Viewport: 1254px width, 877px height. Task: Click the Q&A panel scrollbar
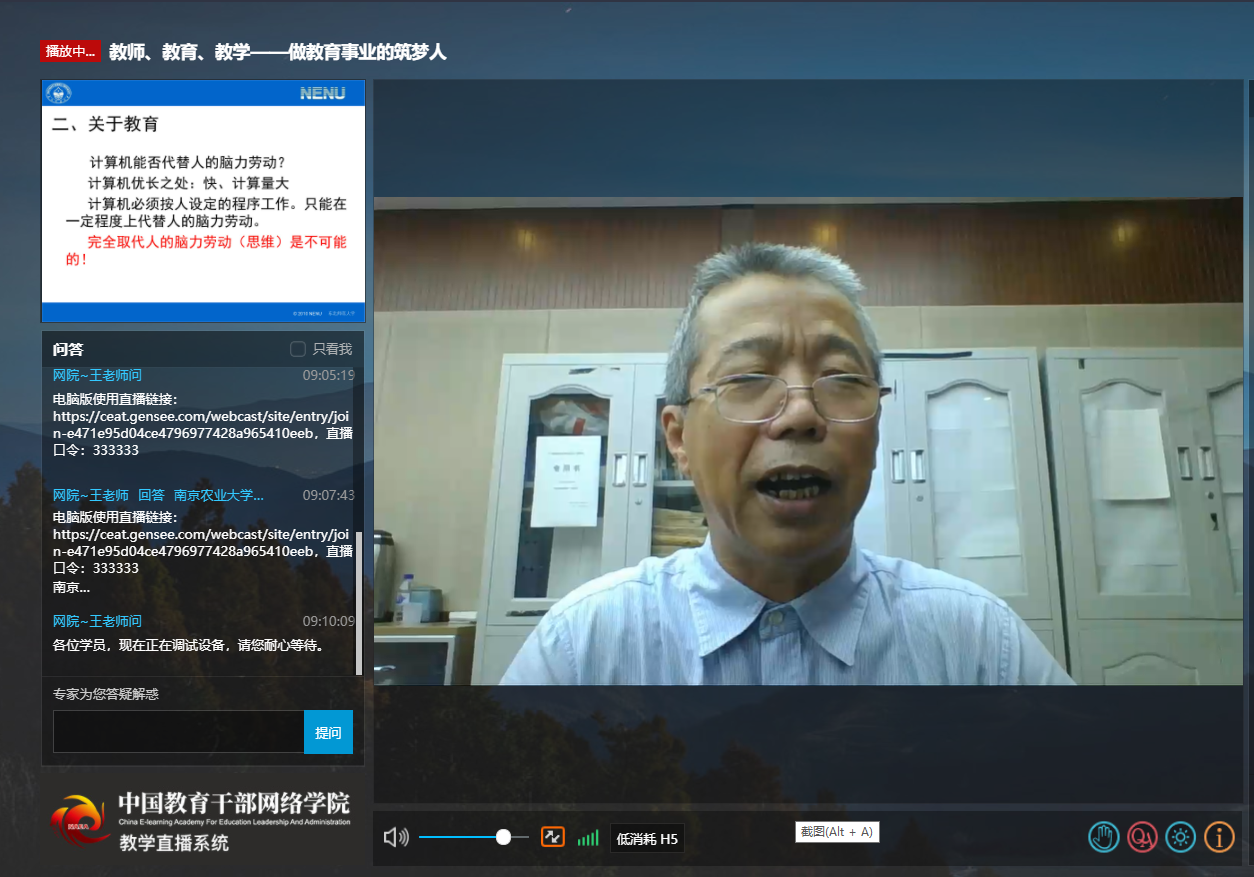click(x=359, y=602)
